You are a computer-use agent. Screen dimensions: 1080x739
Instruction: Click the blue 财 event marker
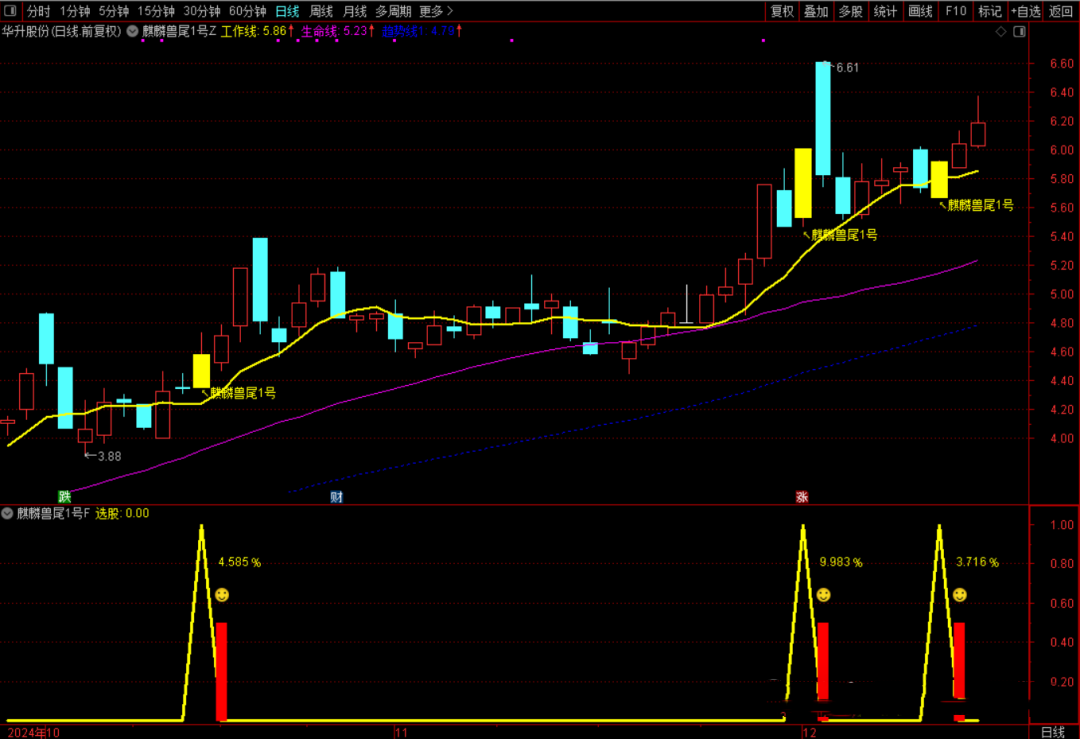point(337,496)
